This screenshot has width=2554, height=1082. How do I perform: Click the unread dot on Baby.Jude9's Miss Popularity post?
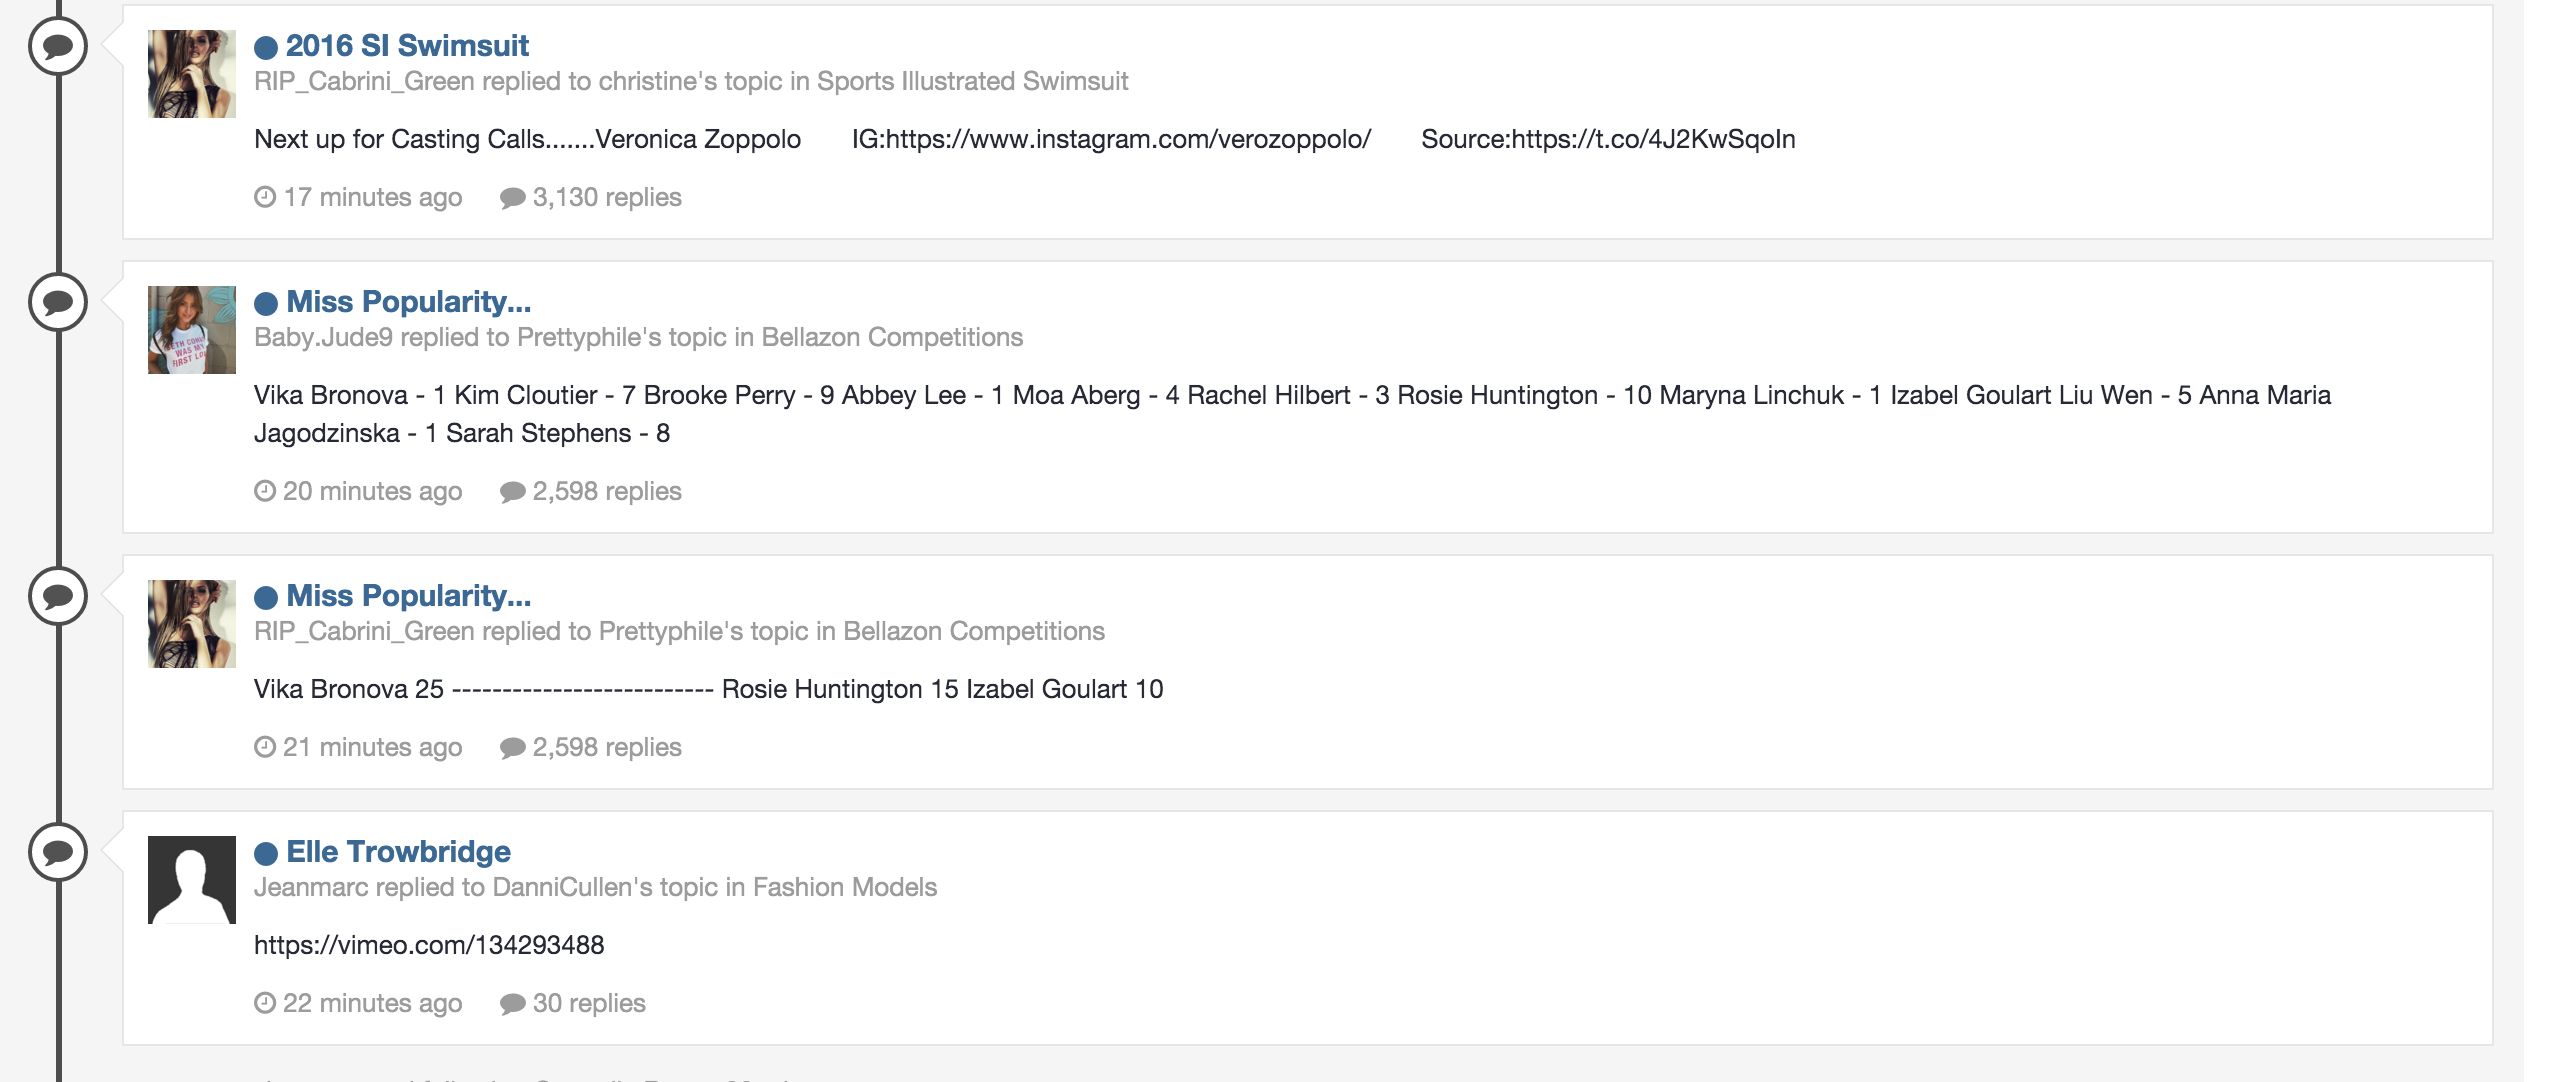pyautogui.click(x=266, y=303)
